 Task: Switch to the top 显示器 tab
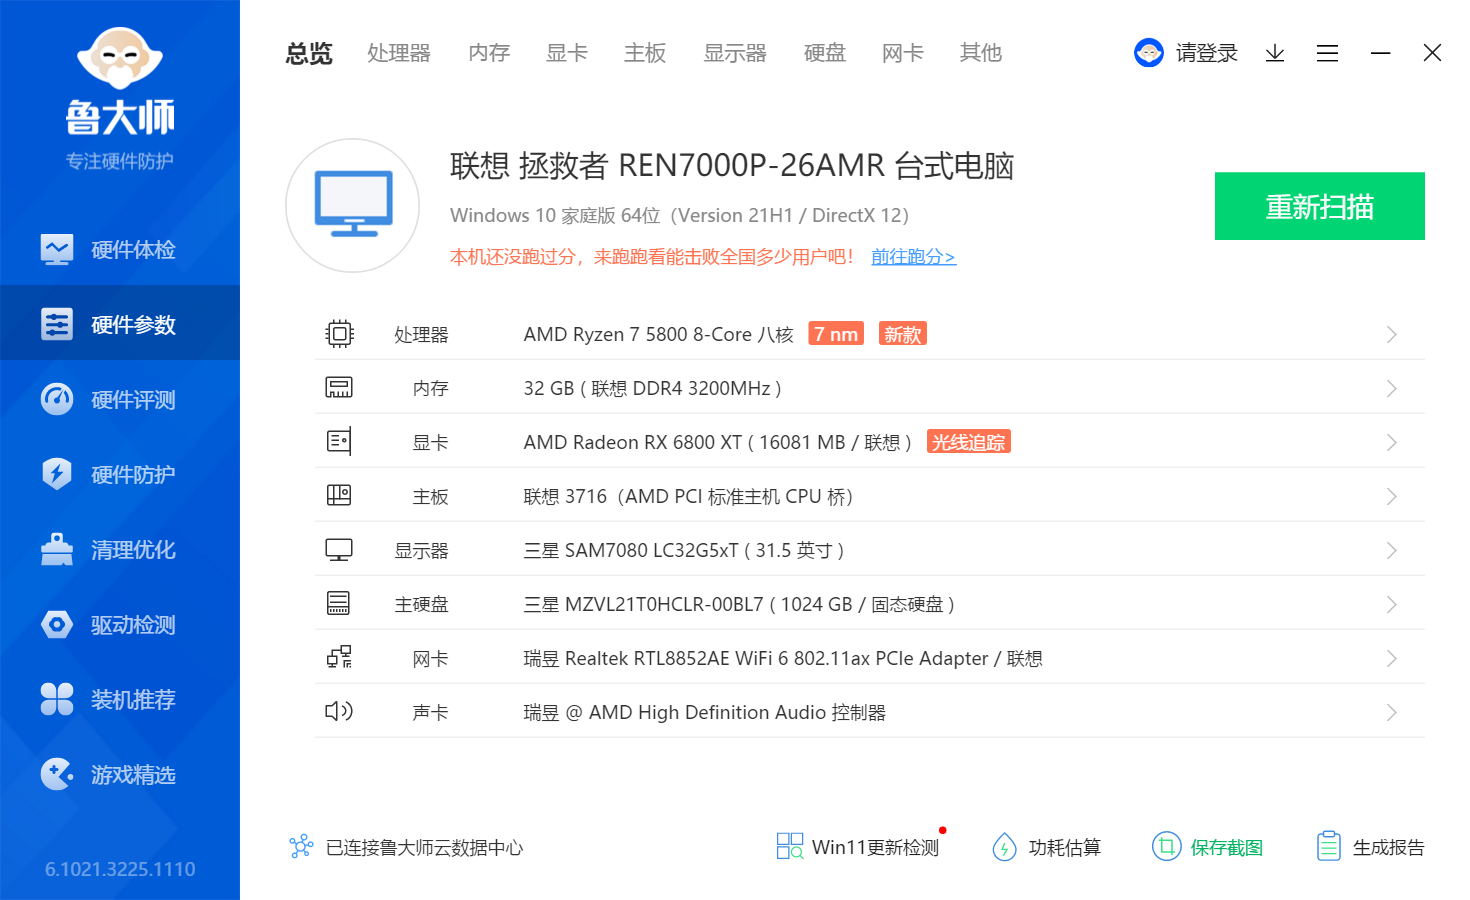pyautogui.click(x=735, y=53)
